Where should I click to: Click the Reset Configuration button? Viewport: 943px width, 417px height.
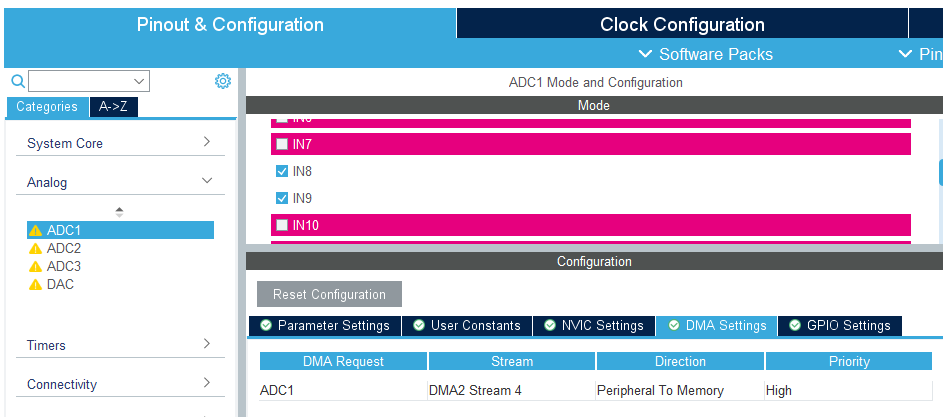pyautogui.click(x=329, y=294)
